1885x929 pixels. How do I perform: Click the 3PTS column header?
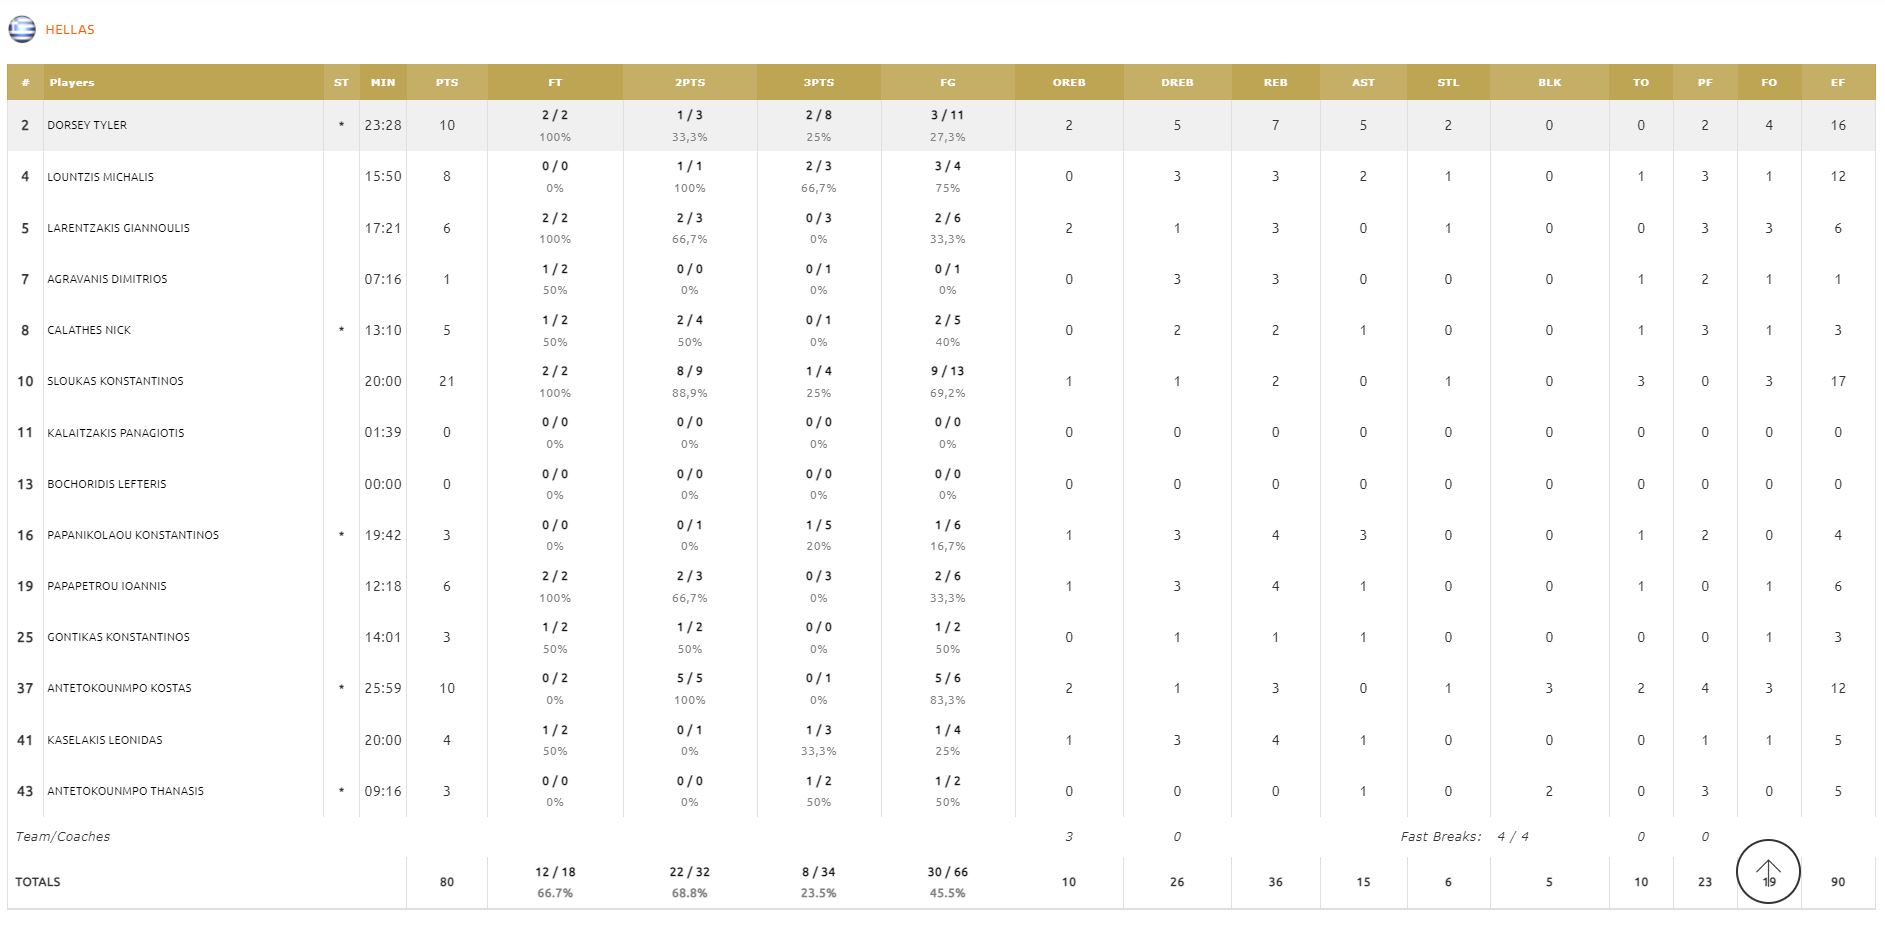pyautogui.click(x=818, y=82)
